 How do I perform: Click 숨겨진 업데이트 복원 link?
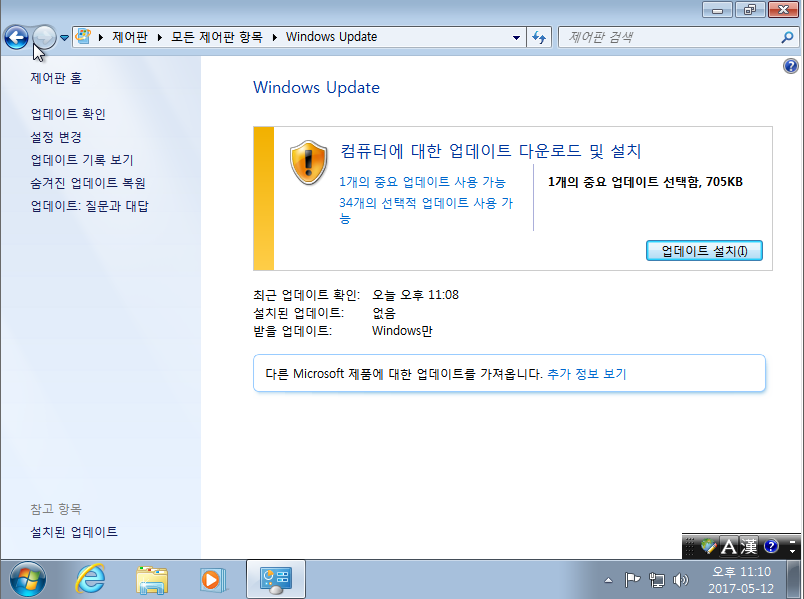point(88,183)
